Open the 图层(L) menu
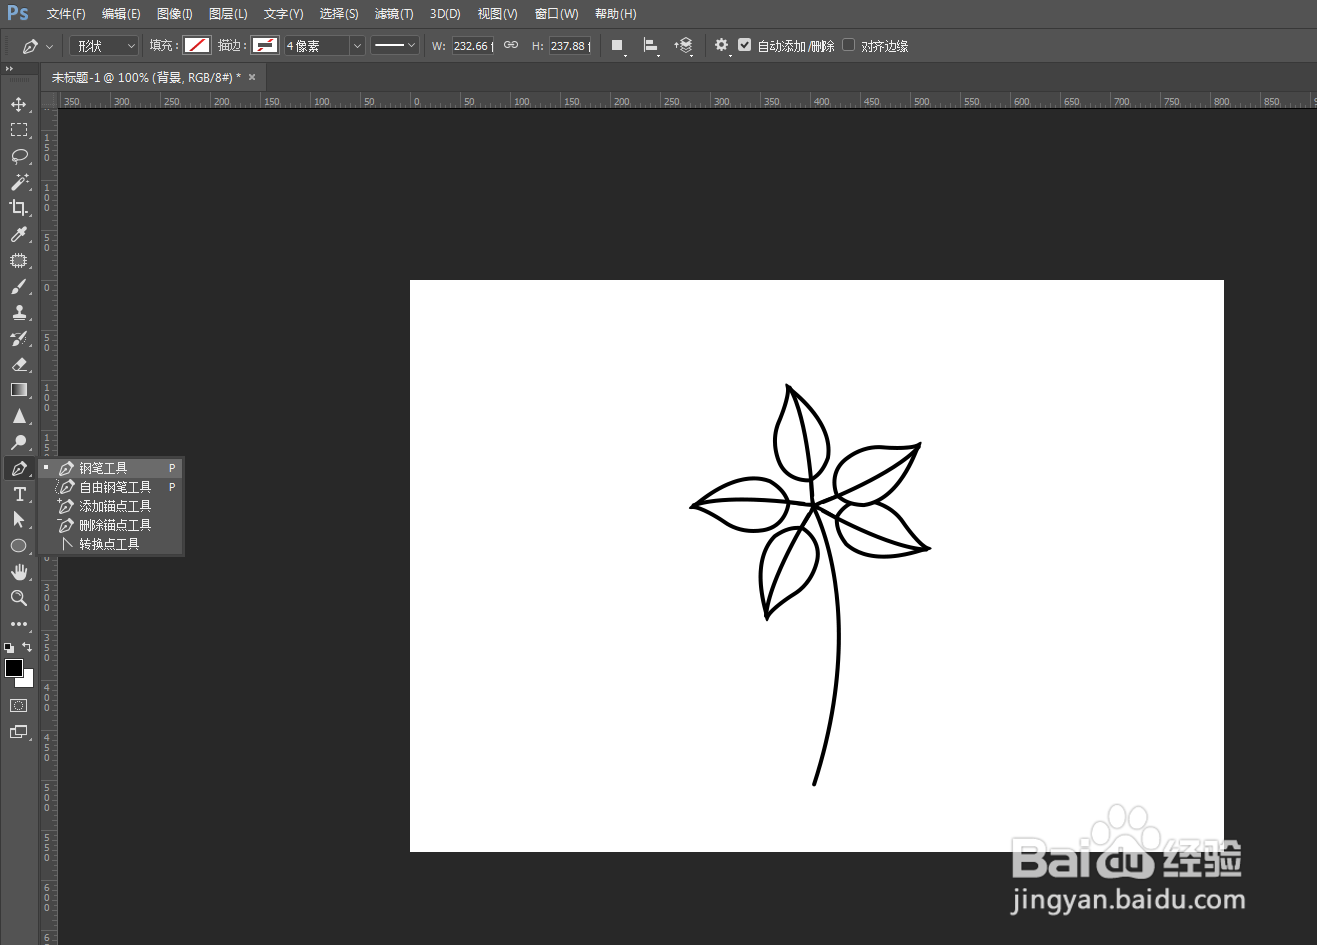 point(228,14)
